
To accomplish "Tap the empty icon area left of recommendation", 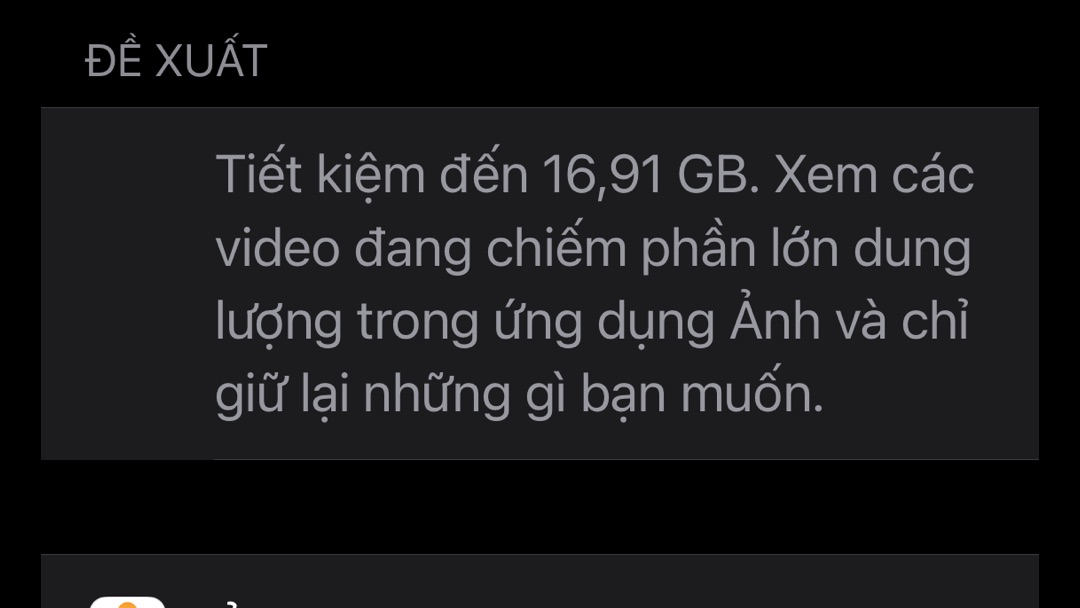I will (127, 283).
